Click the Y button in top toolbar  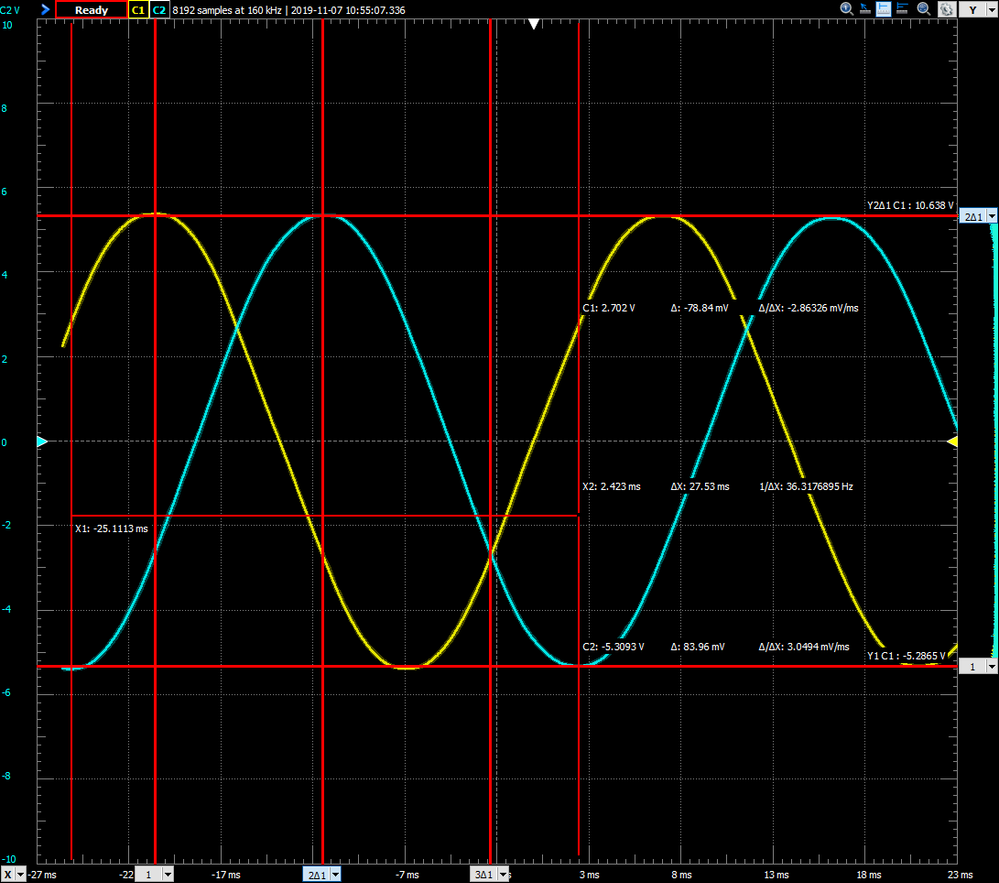[972, 10]
